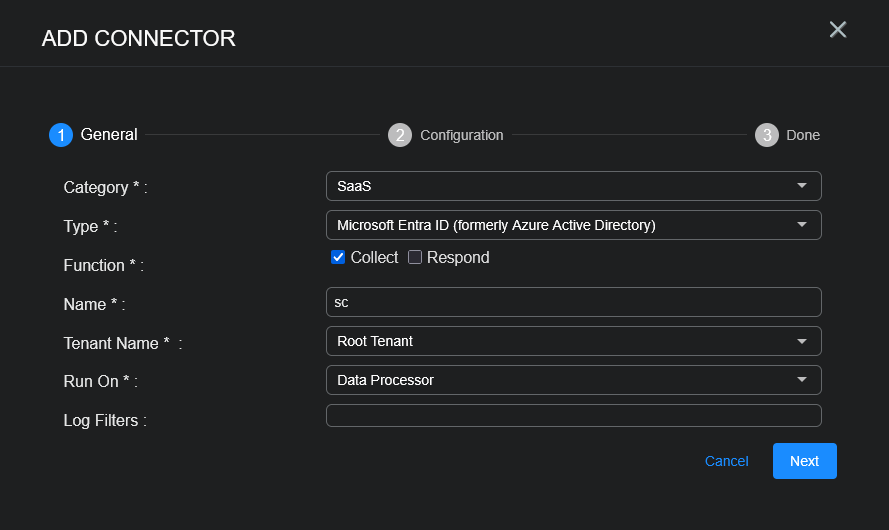
Task: Click the Run On dropdown caret arrow
Action: click(x=801, y=380)
